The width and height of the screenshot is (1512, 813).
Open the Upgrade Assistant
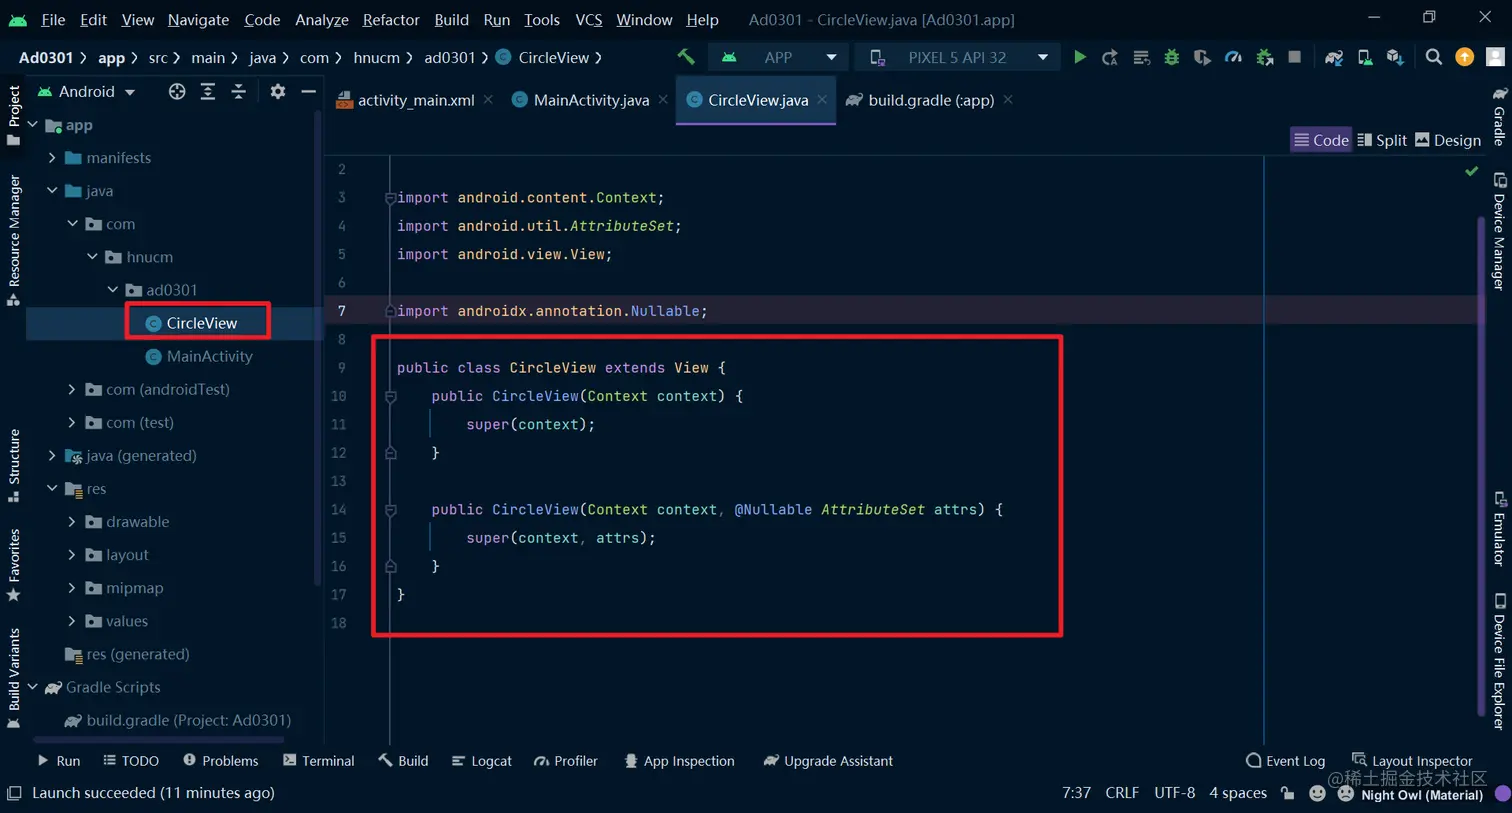point(828,761)
